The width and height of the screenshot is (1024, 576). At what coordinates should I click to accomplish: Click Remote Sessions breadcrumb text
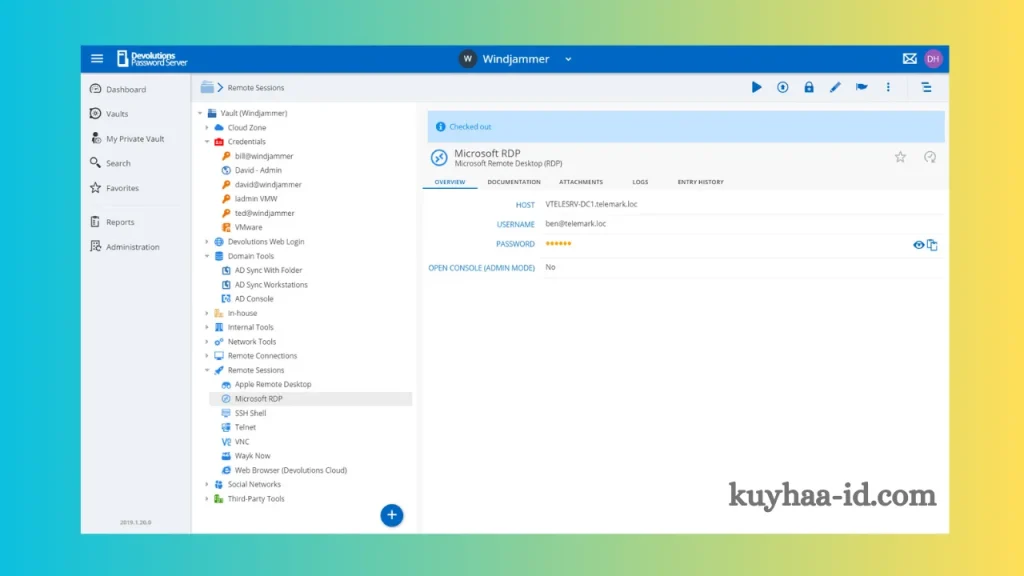[x=256, y=88]
